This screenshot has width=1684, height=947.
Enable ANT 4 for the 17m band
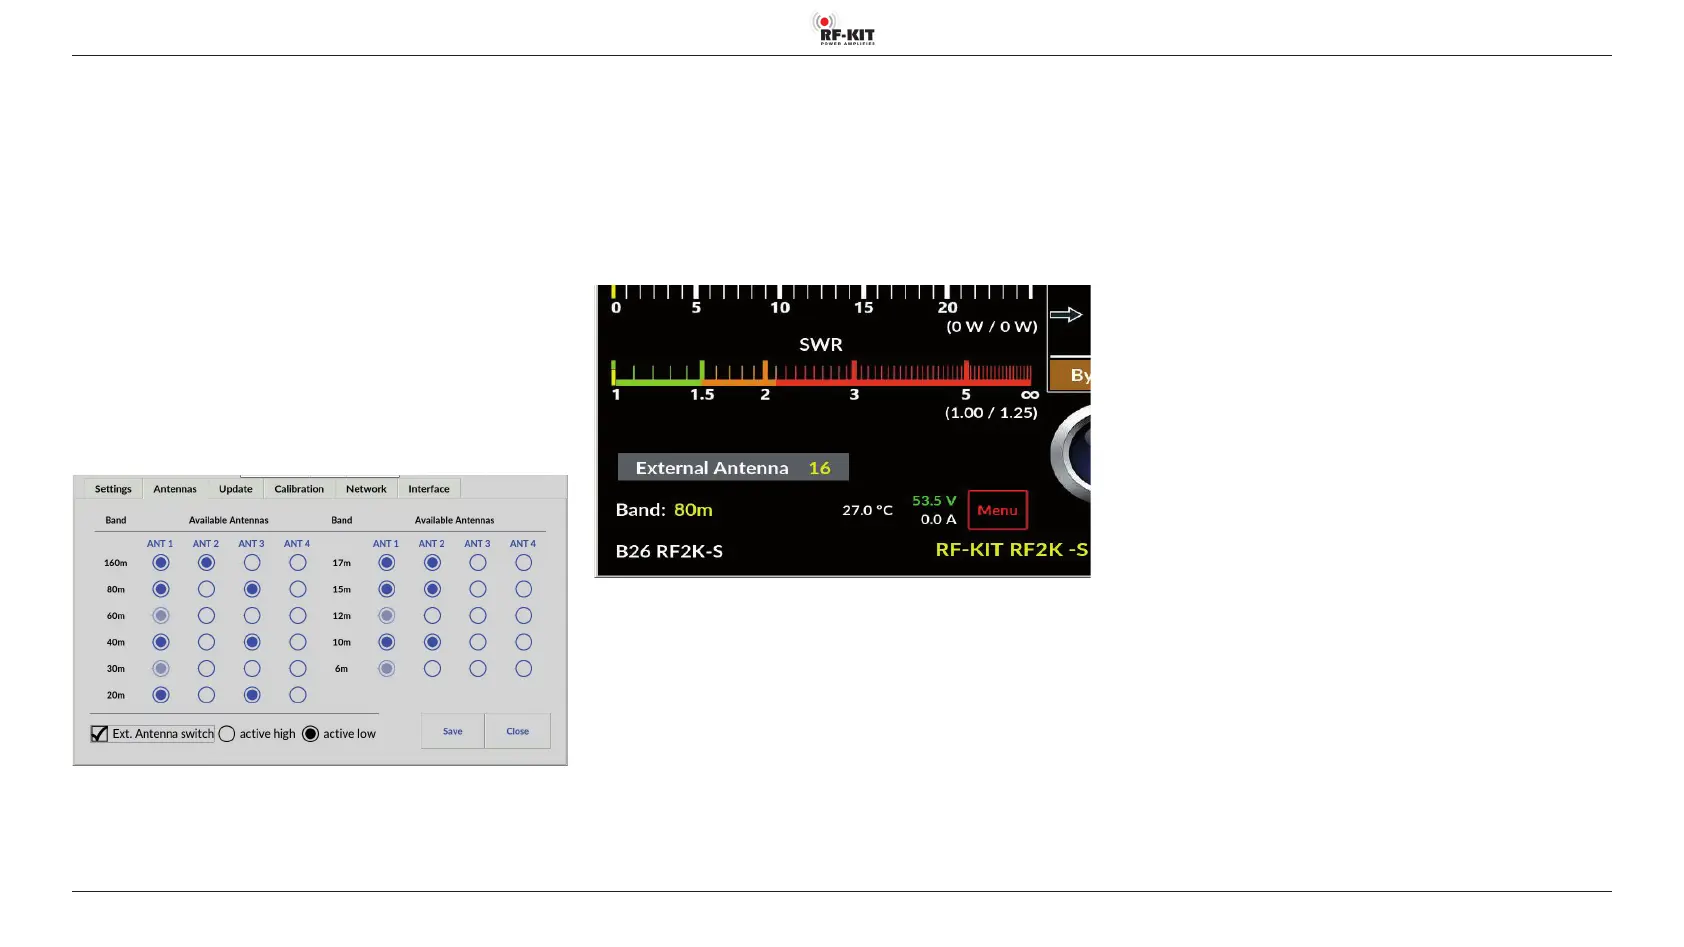click(524, 563)
